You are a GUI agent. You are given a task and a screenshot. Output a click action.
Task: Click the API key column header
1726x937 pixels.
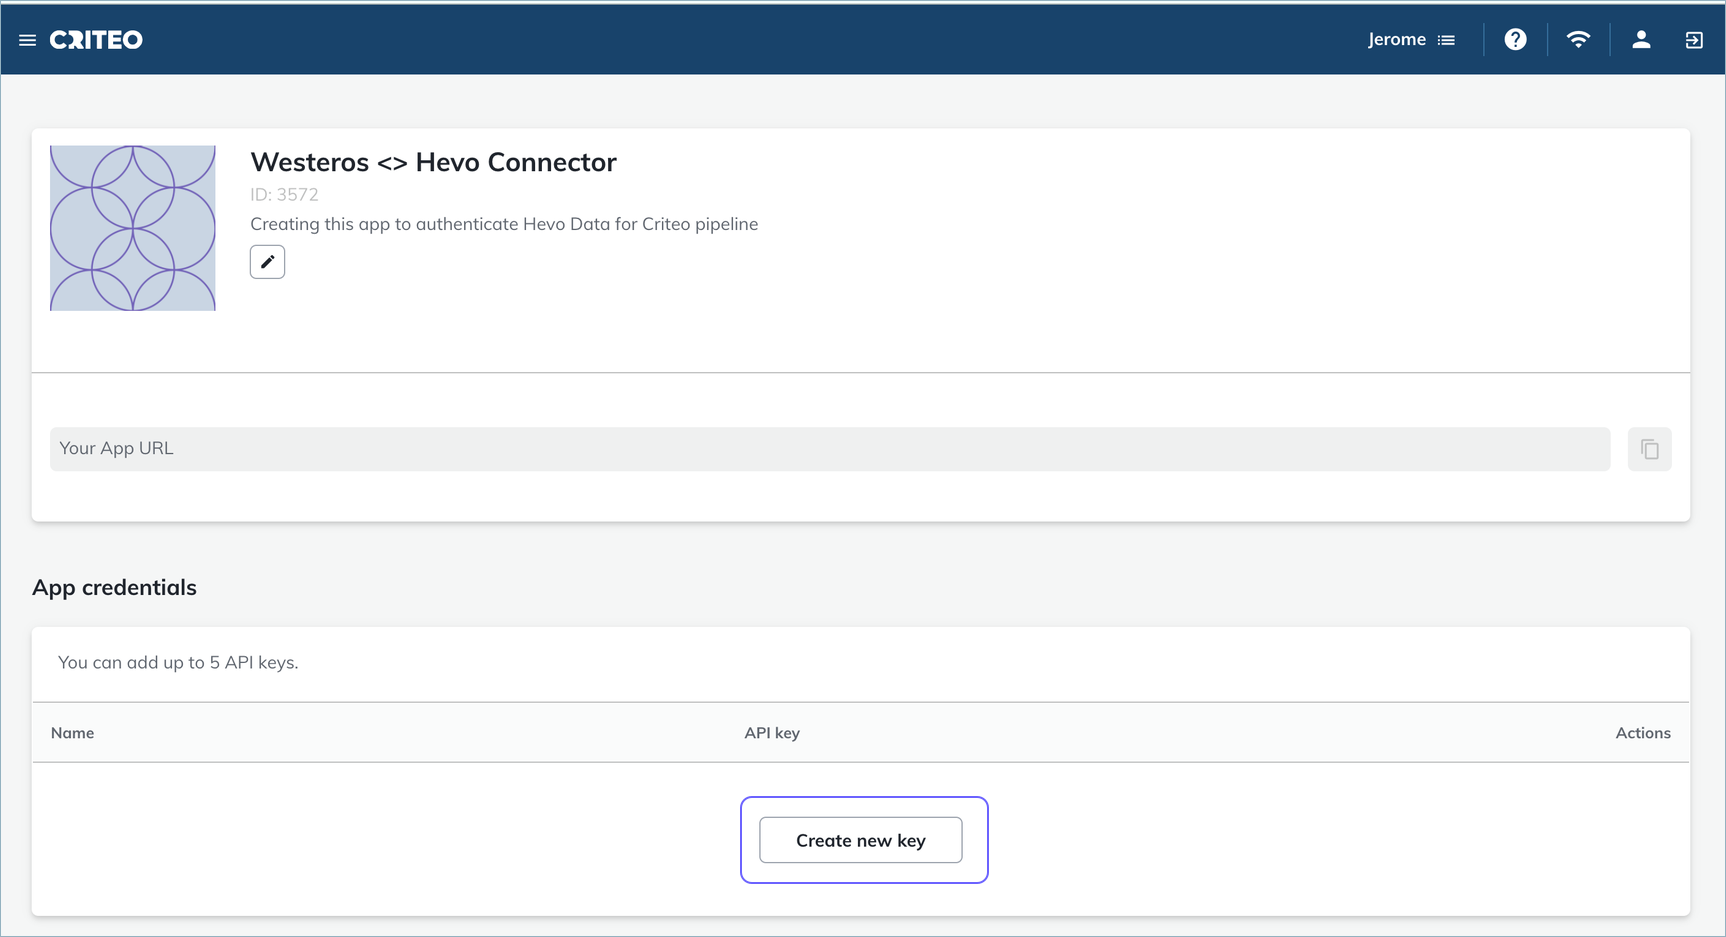point(772,733)
